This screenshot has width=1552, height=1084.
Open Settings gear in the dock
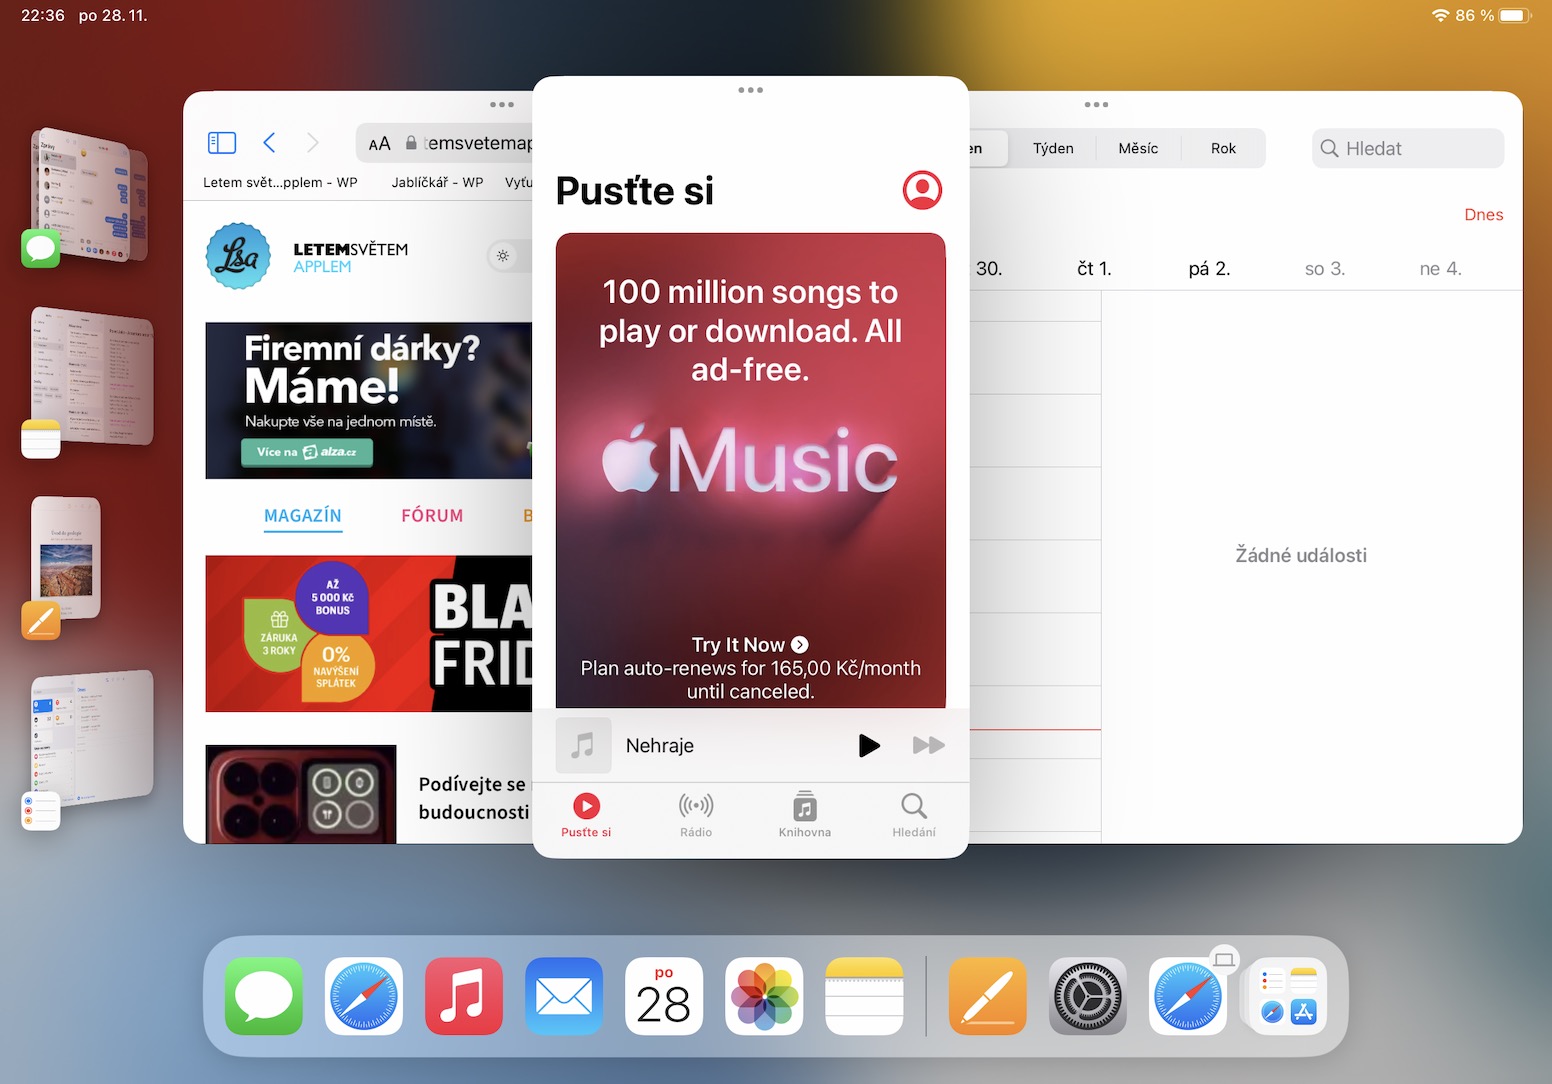click(1088, 996)
